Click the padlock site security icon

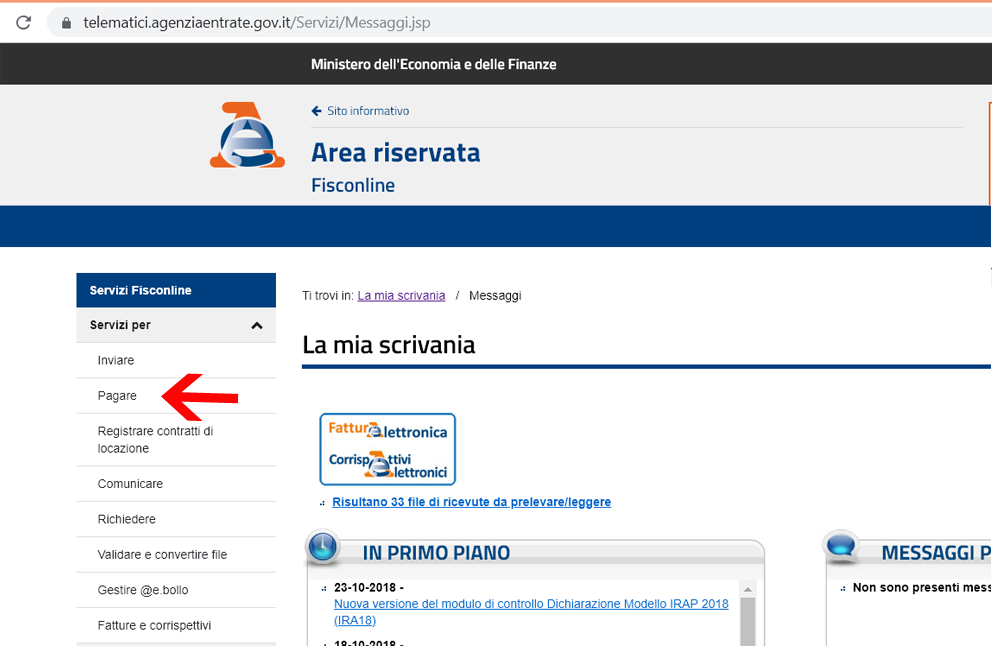click(66, 23)
